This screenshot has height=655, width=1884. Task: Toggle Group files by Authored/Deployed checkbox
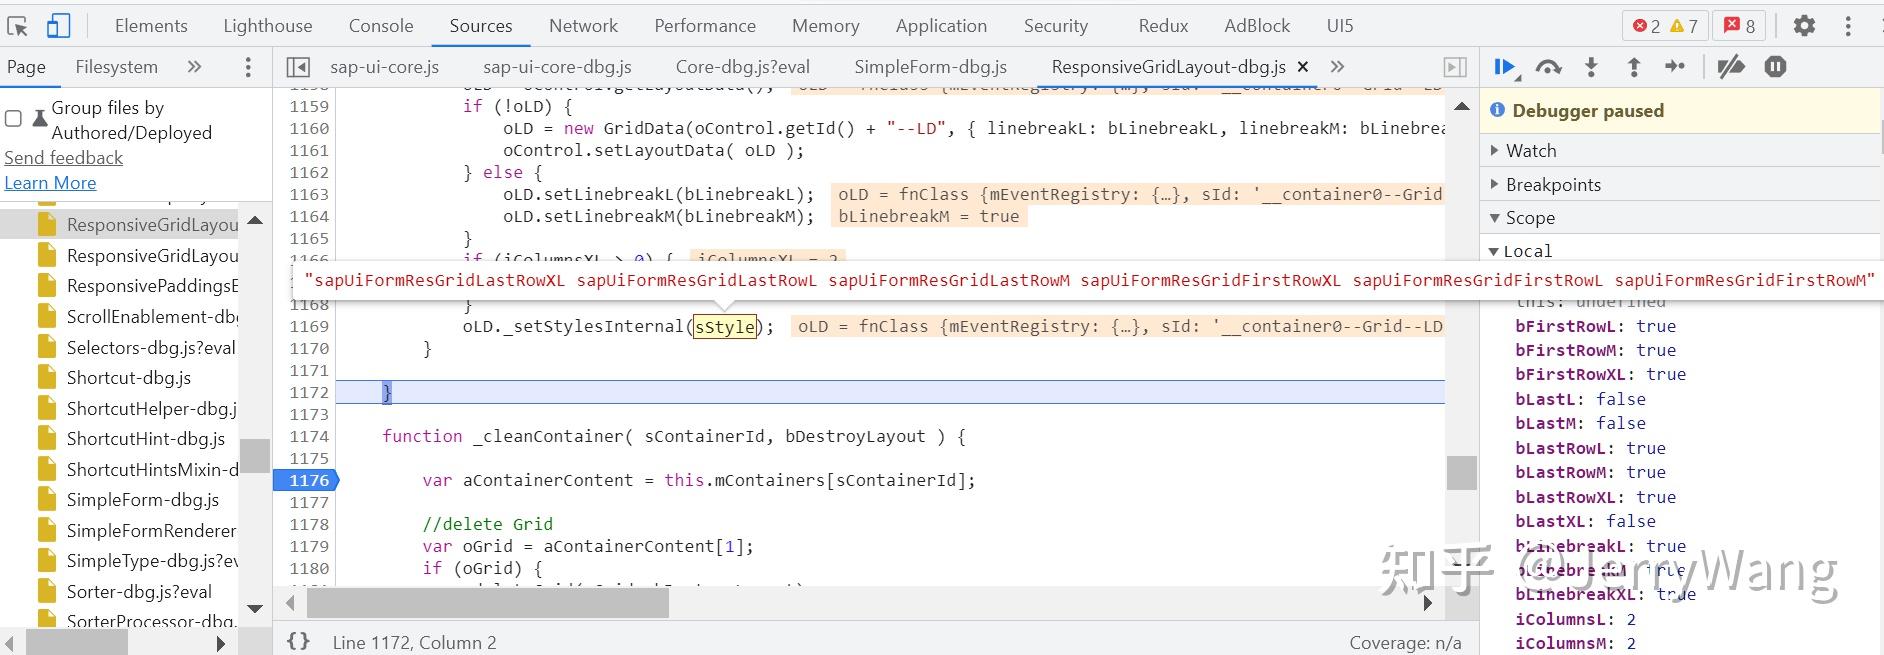click(x=13, y=119)
